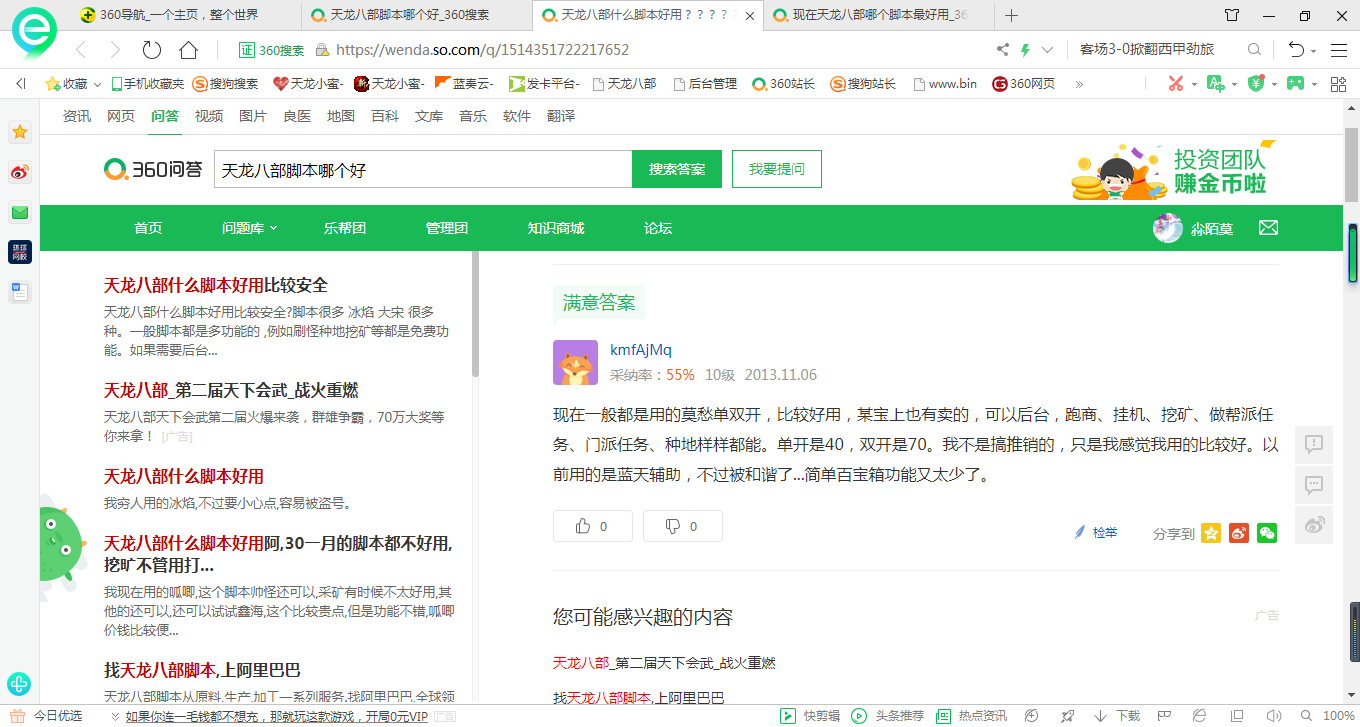Open 快剪辑 in status bar
Viewport: 1360px width, 727px height.
pyautogui.click(x=811, y=716)
